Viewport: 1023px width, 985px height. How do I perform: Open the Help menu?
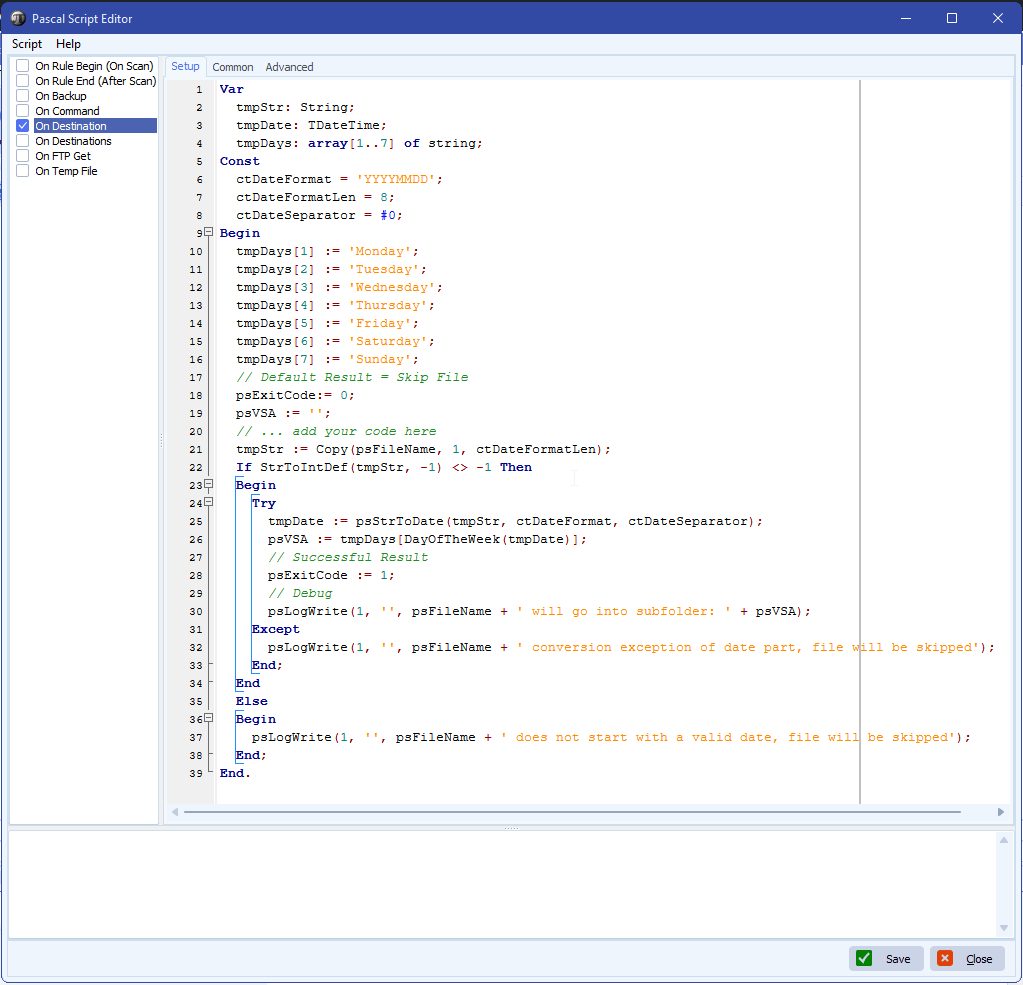(68, 44)
